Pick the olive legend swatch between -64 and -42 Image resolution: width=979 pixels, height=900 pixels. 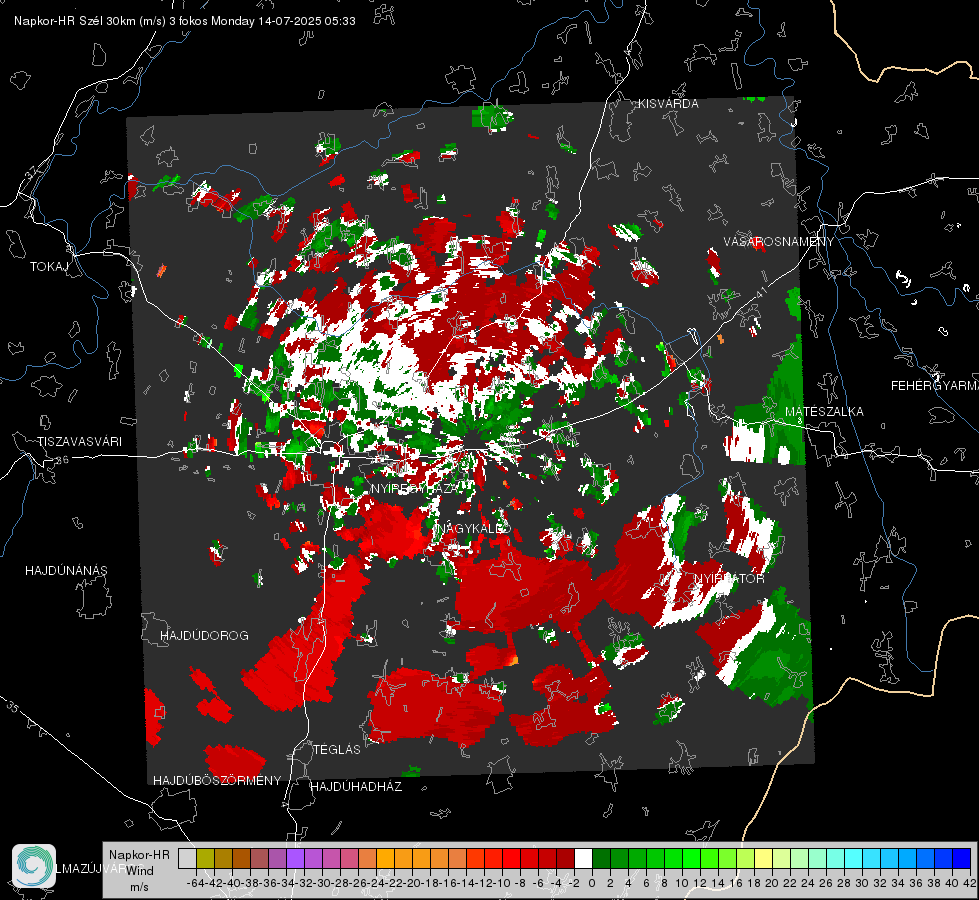(205, 859)
